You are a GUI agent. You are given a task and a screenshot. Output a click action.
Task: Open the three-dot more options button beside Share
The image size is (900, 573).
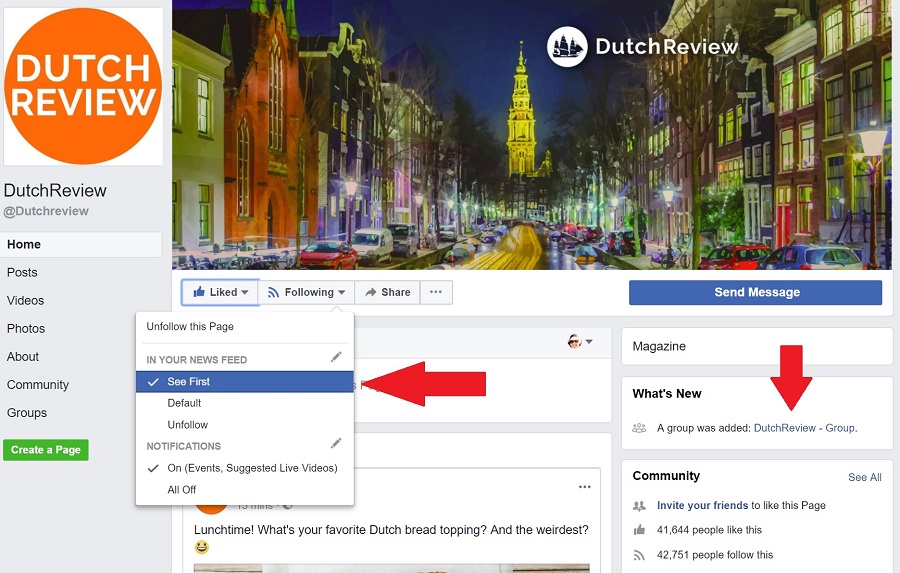(436, 292)
